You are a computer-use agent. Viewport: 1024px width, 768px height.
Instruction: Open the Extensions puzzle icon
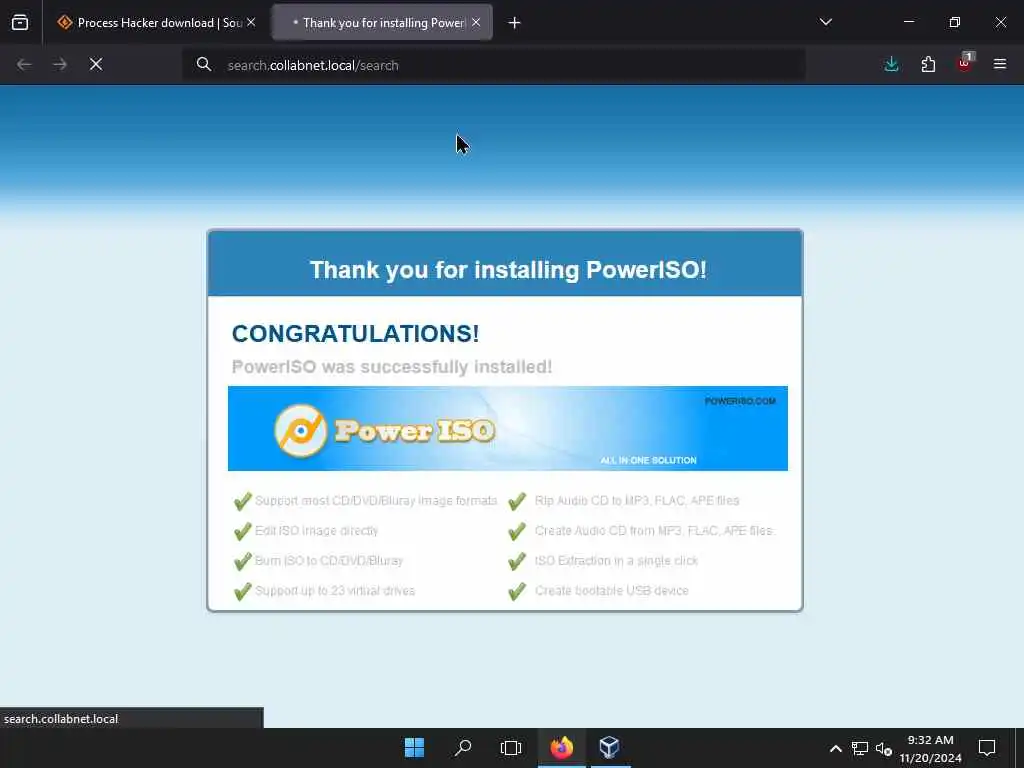[928, 65]
